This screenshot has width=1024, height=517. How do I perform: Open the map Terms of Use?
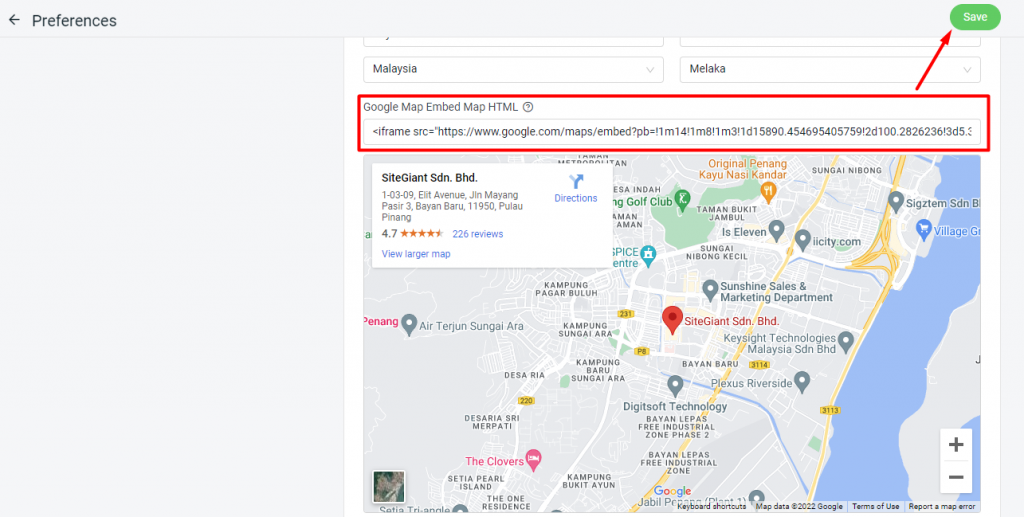tap(875, 507)
